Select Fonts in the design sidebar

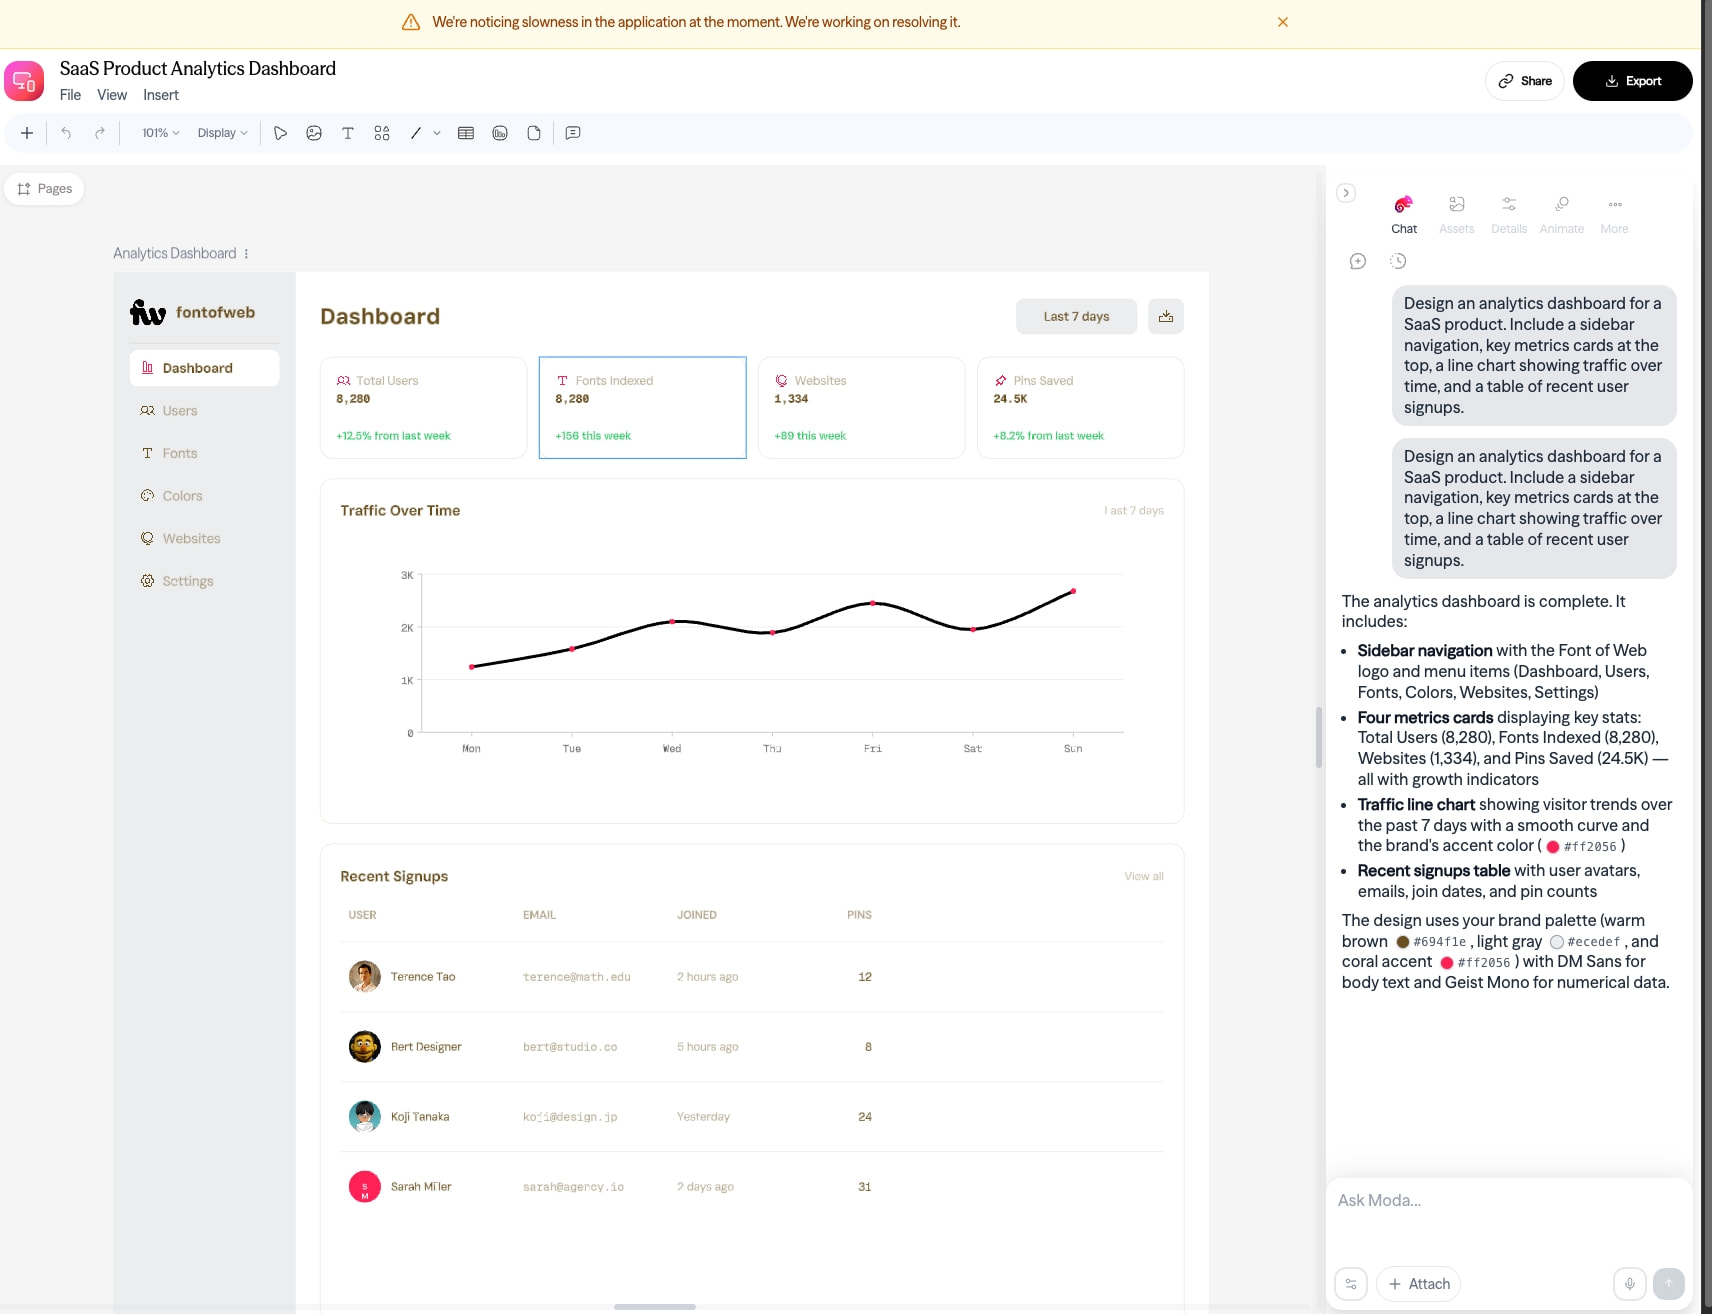click(x=205, y=454)
